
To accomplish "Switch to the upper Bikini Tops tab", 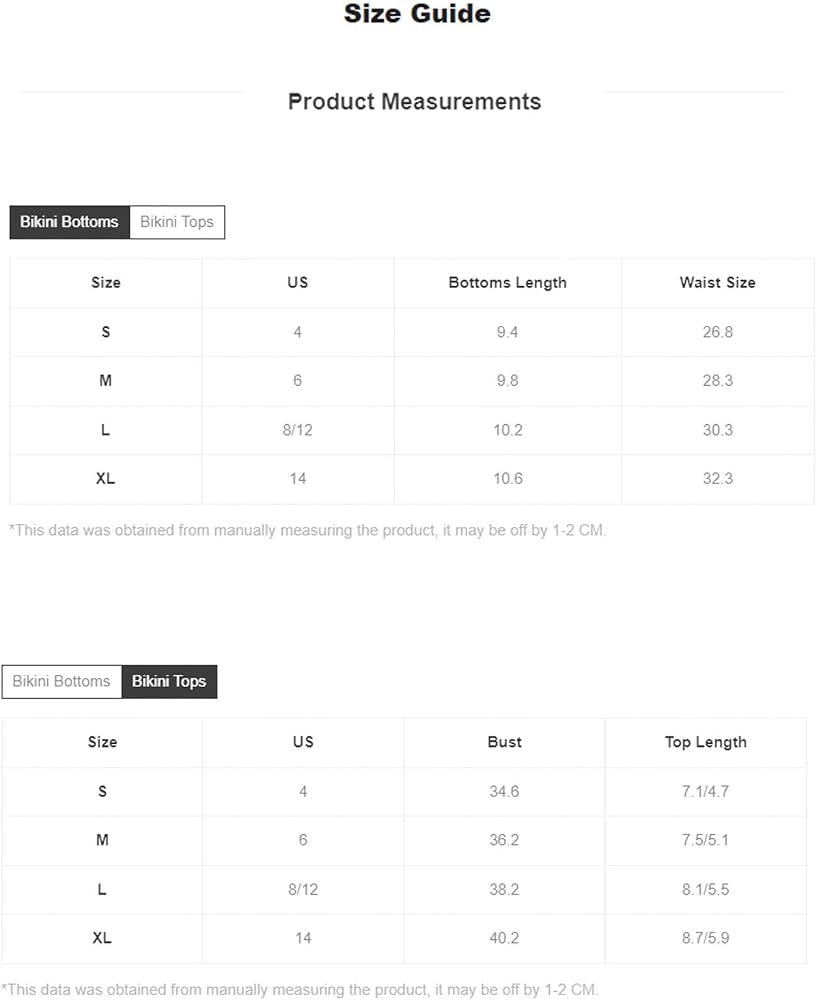I will (x=177, y=222).
